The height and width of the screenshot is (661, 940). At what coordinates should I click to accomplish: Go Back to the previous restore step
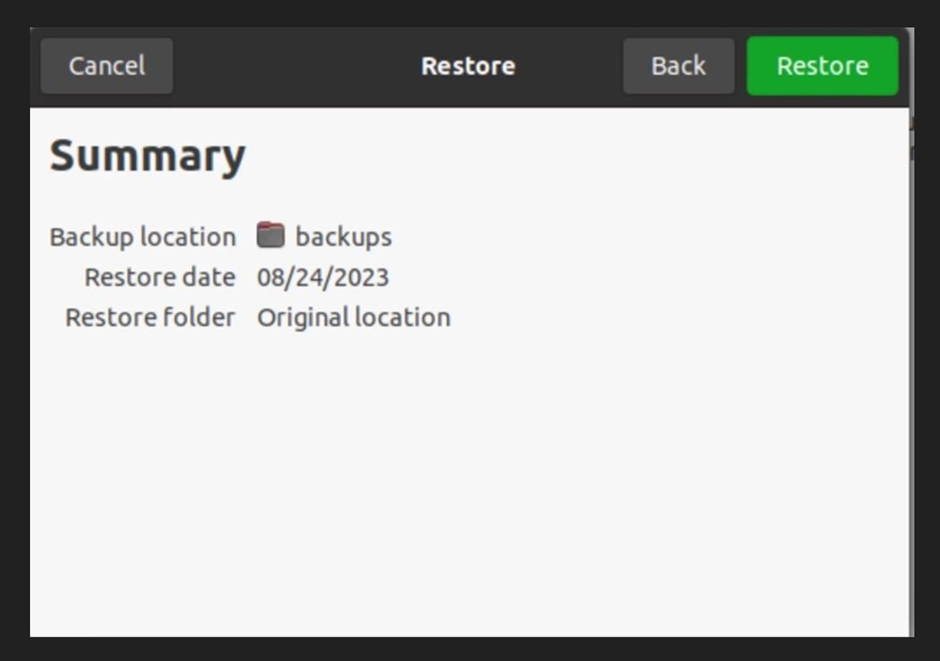[x=679, y=65]
